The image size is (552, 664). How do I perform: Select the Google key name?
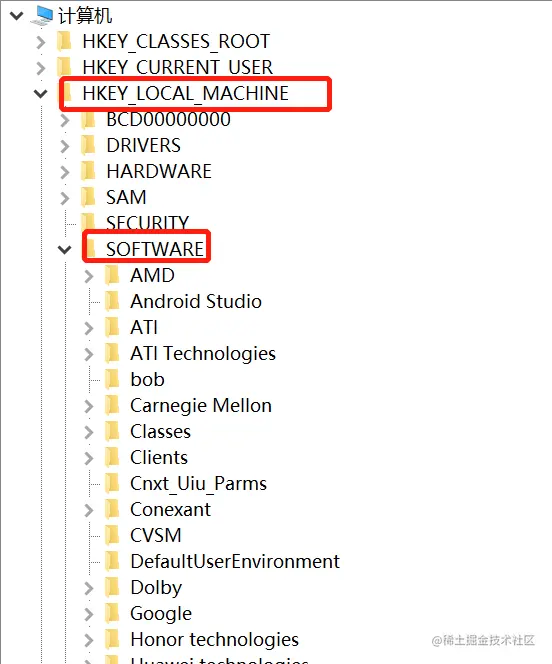(x=161, y=614)
